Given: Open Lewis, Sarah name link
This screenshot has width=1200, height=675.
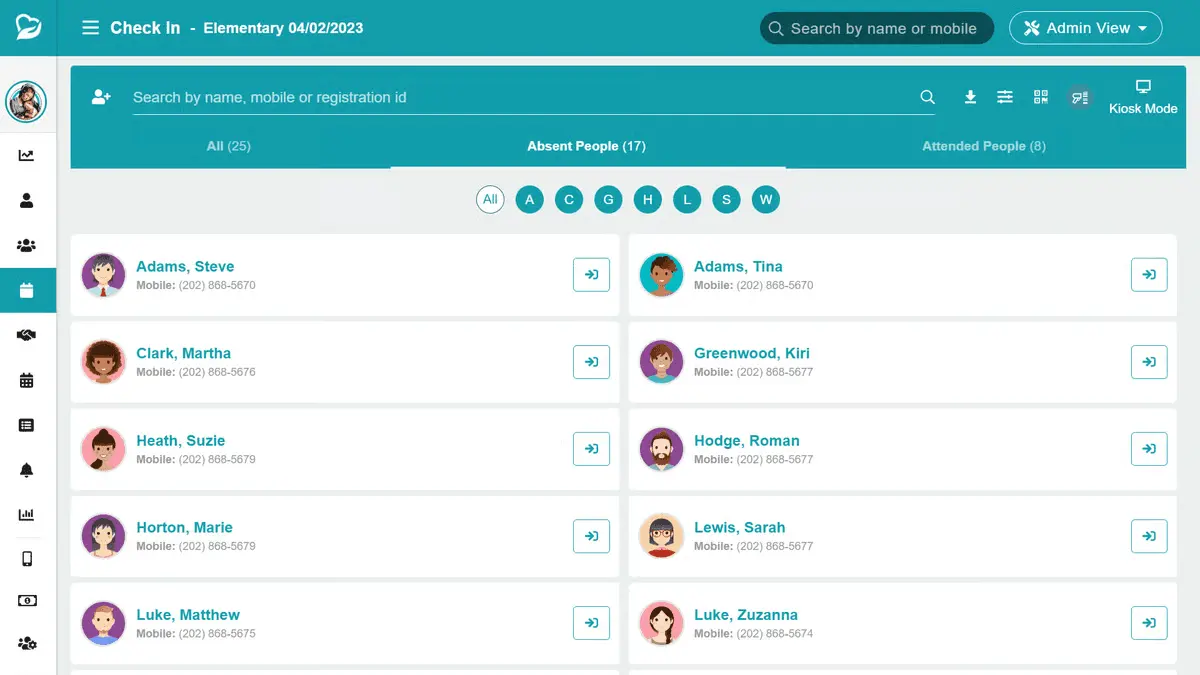Looking at the screenshot, I should tap(740, 528).
